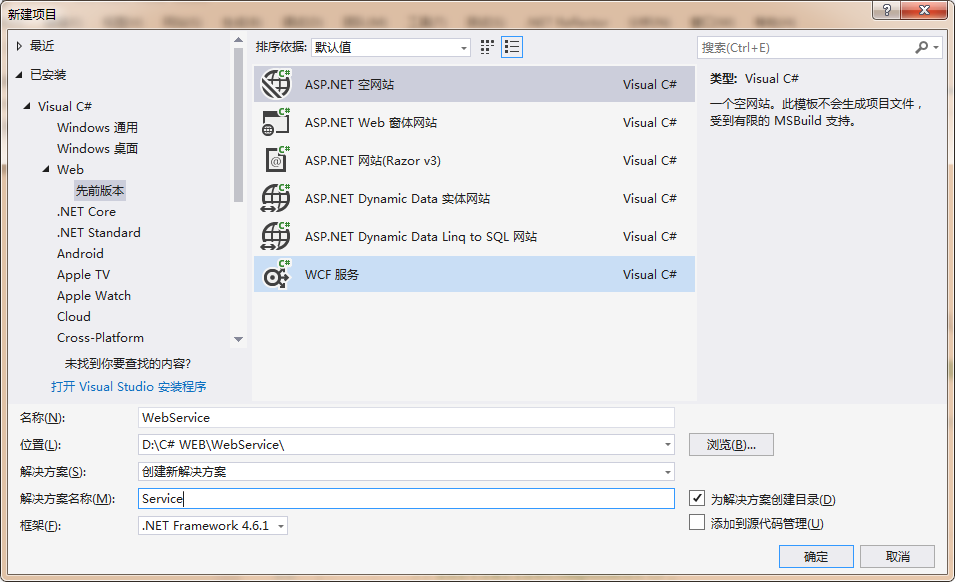Switch templates to list view
The image size is (955, 582).
coord(512,47)
